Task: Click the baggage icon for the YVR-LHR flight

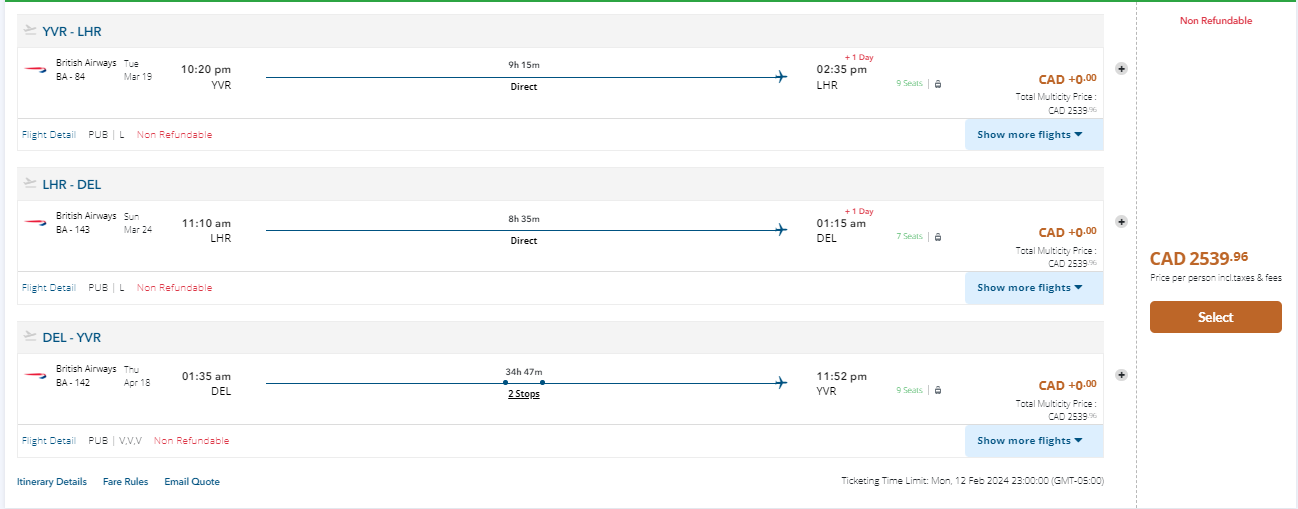Action: click(x=938, y=84)
